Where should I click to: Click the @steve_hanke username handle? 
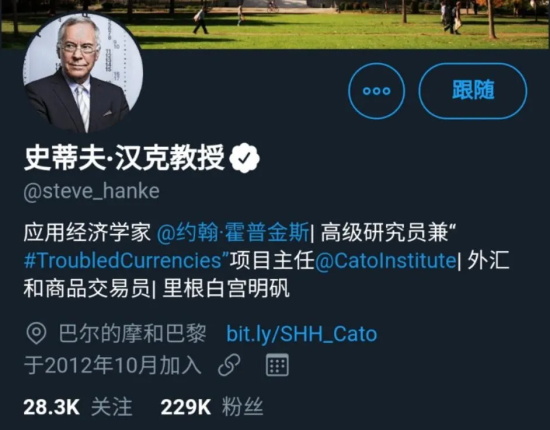coord(91,192)
